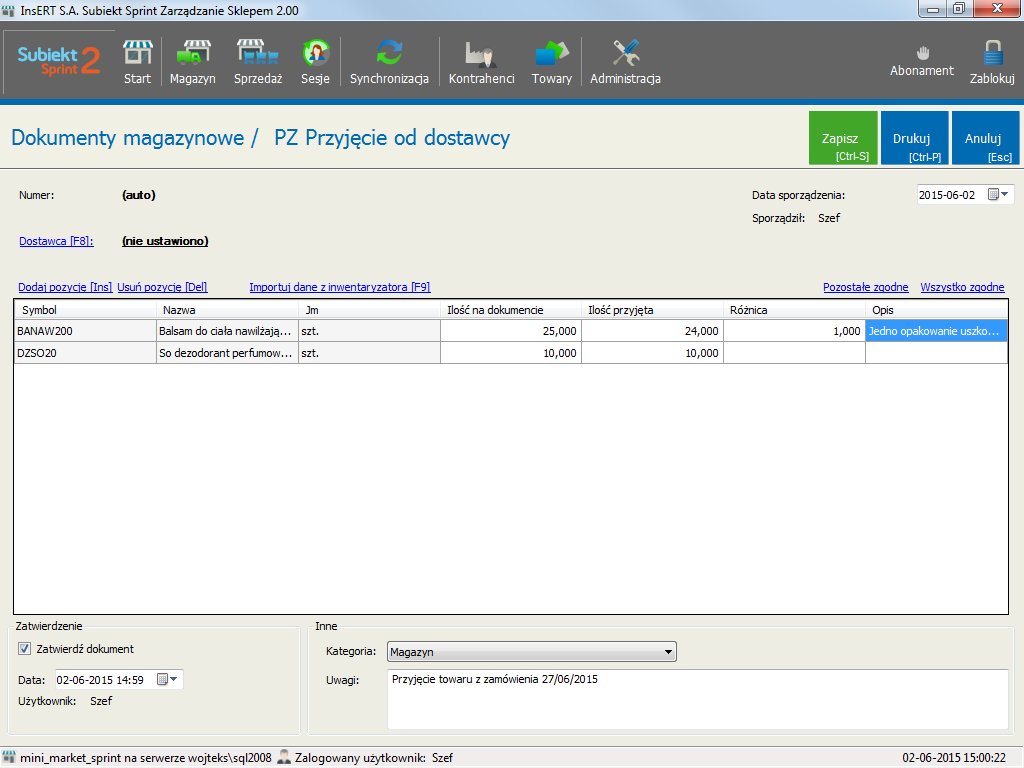This screenshot has width=1024, height=768.
Task: Click the 25,000 document quantity cell
Action: click(x=511, y=331)
